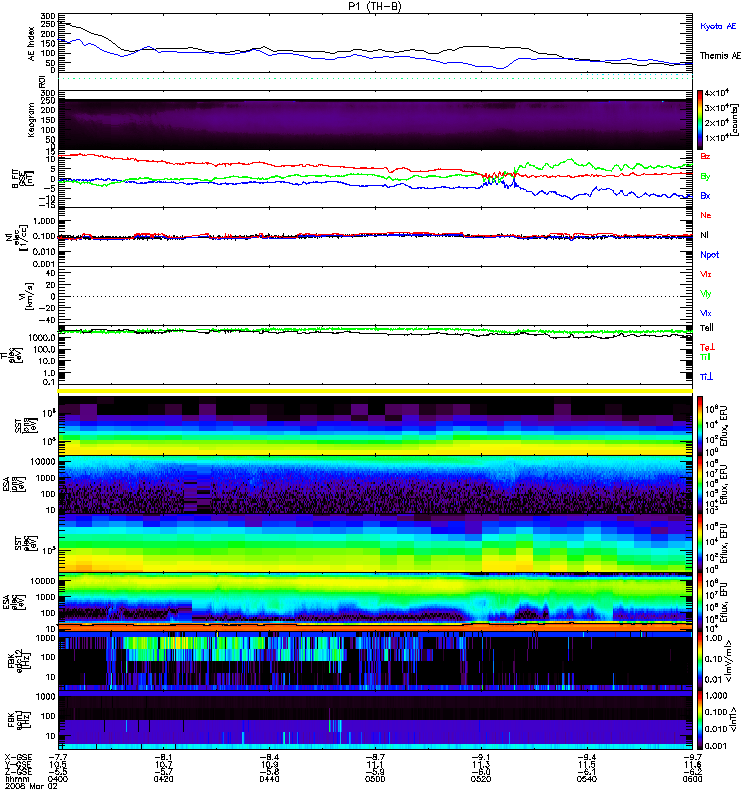Click the FBK mV/m color bar
Viewport: 750px width, 800px height.
coord(700,662)
